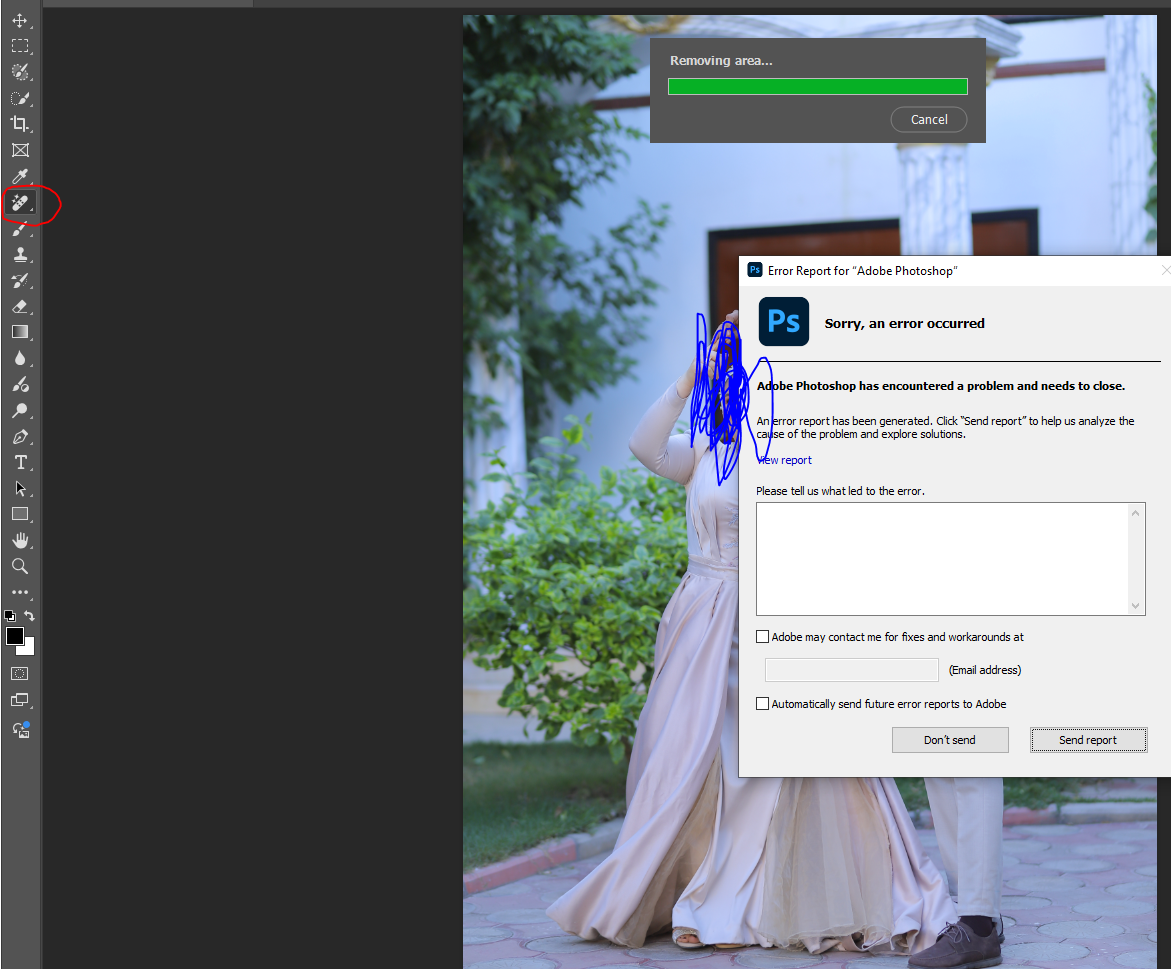Select the Brush tool
Viewport: 1171px width, 969px height.
pyautogui.click(x=20, y=228)
